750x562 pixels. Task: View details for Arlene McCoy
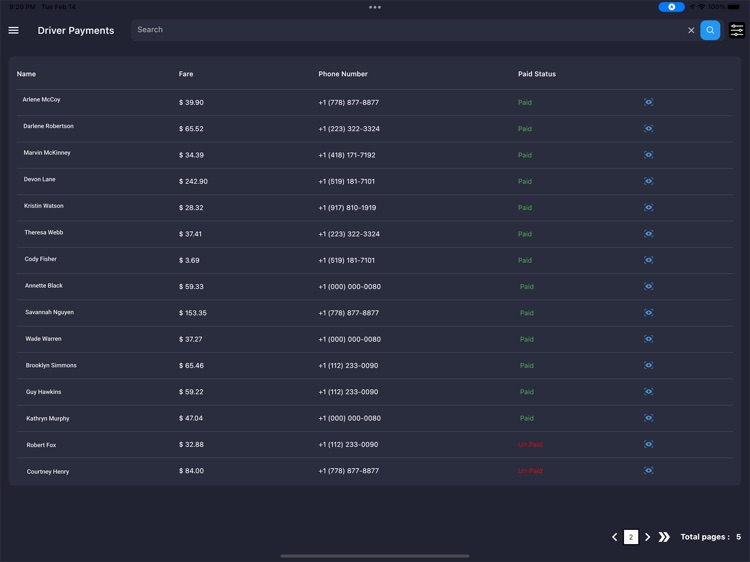[x=648, y=102]
